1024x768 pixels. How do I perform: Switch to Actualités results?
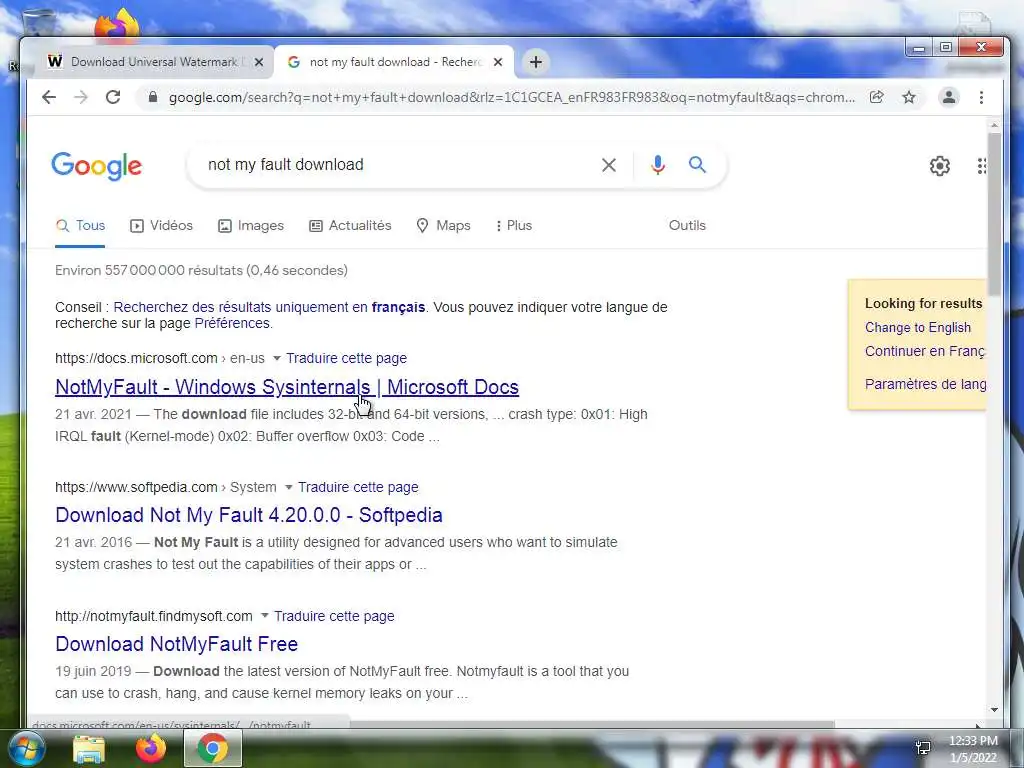350,225
